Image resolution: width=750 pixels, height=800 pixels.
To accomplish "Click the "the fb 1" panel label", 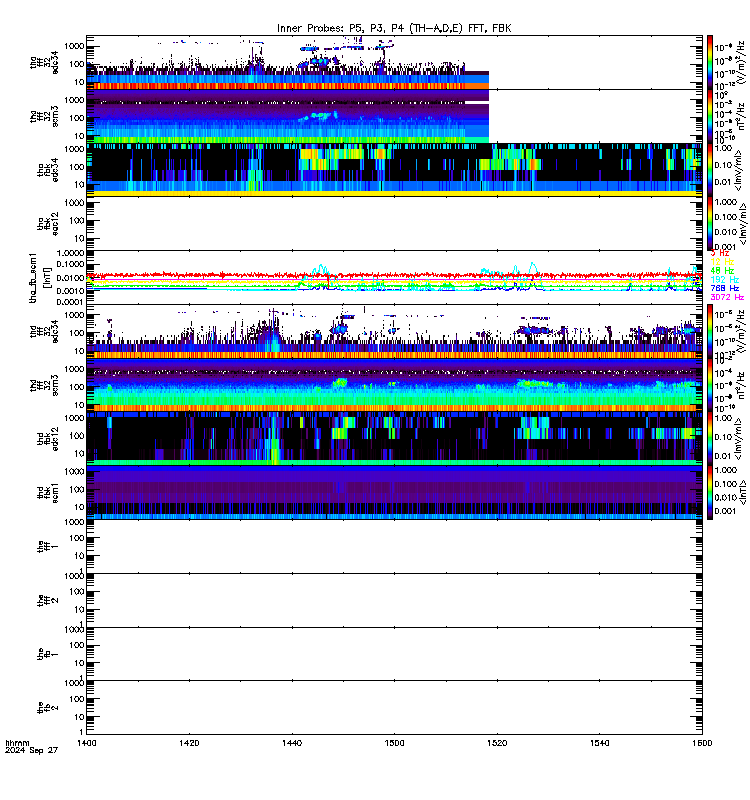I will tap(48, 655).
